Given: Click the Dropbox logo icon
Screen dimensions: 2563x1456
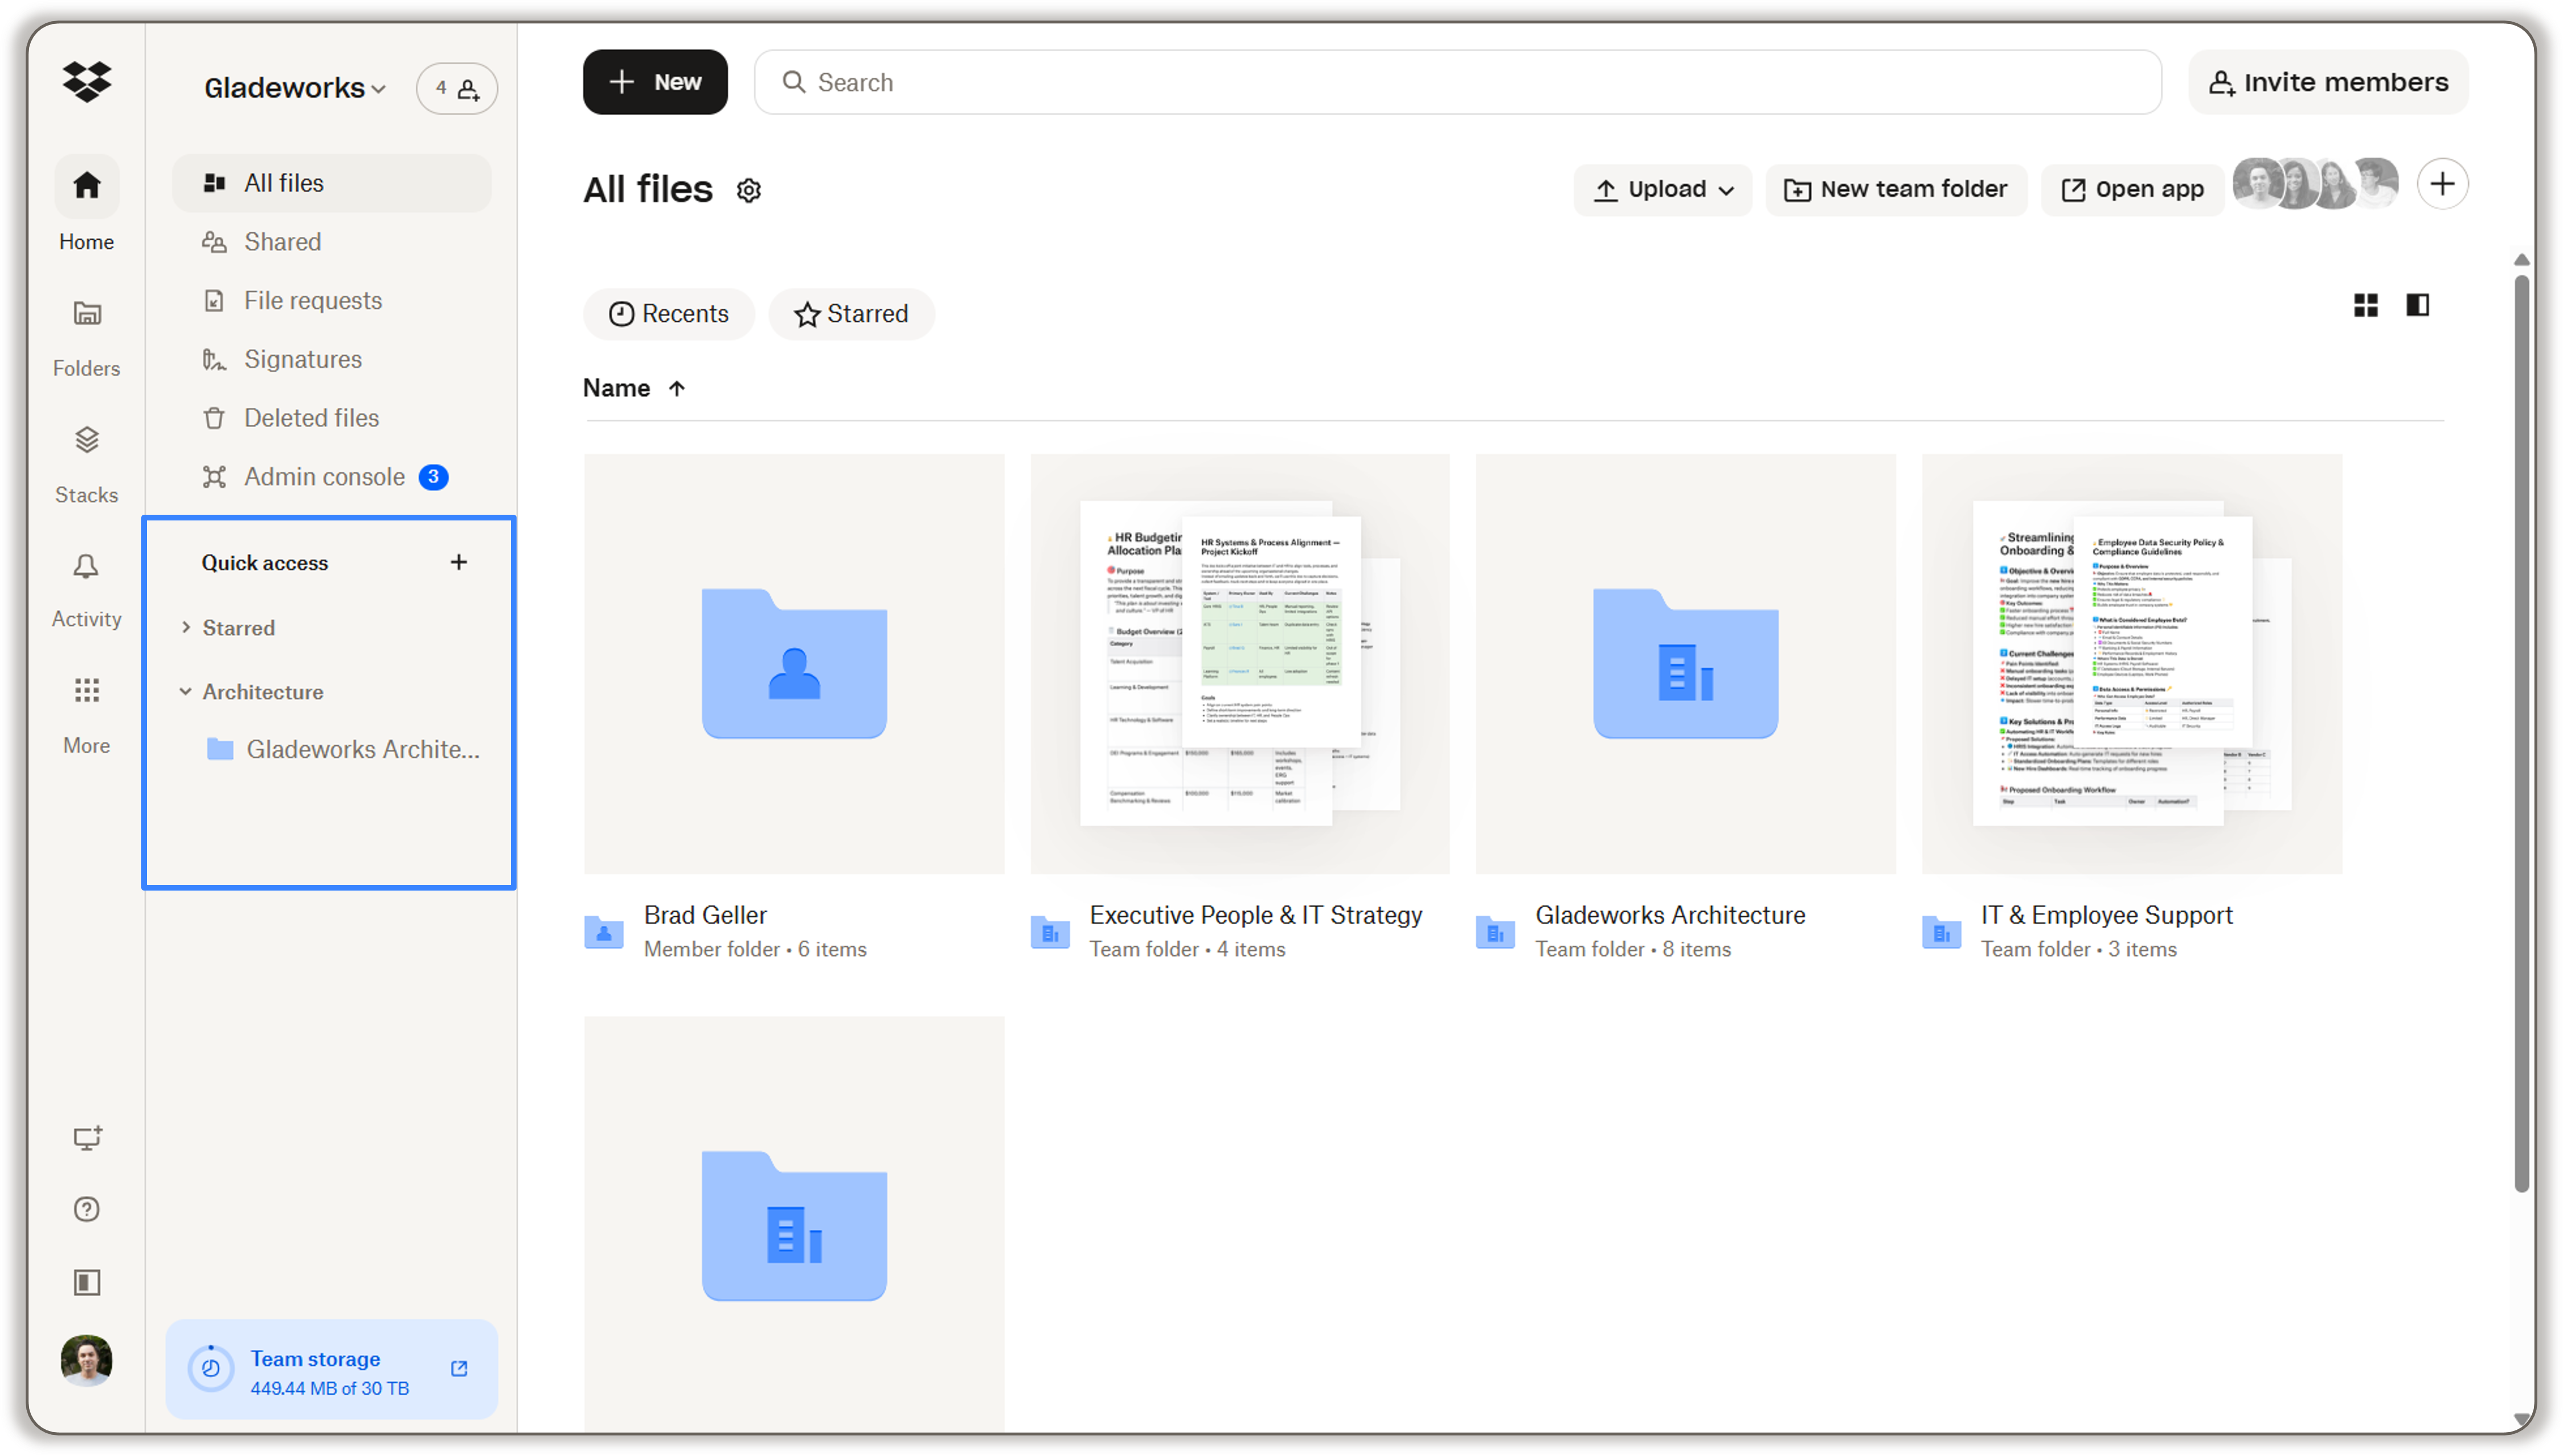Looking at the screenshot, I should click(87, 81).
